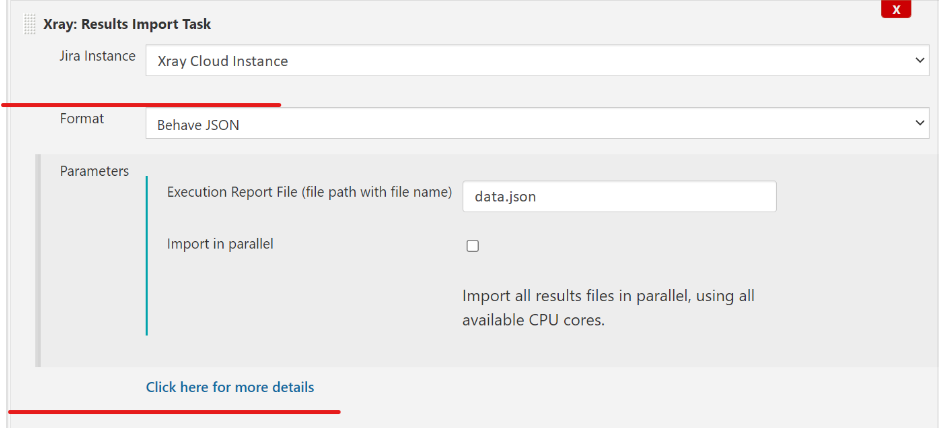Click the Behave JSON selected value text

point(198,125)
